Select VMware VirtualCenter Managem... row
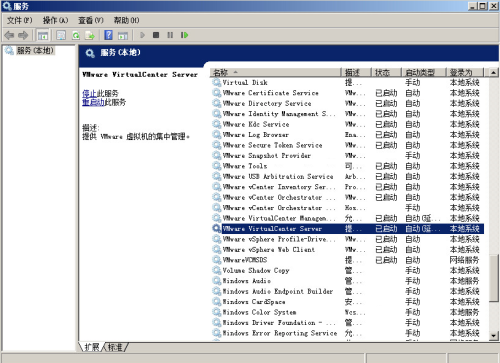 pos(348,218)
